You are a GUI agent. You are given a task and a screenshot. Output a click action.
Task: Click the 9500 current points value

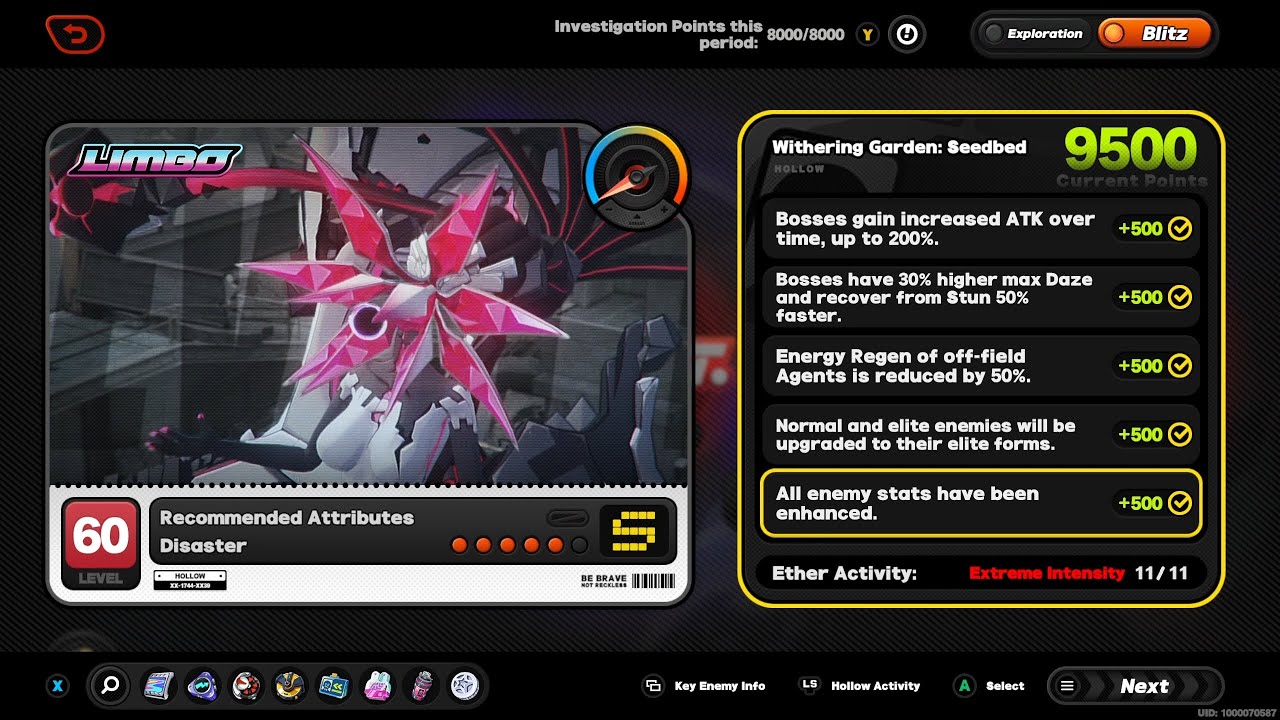click(x=1130, y=150)
